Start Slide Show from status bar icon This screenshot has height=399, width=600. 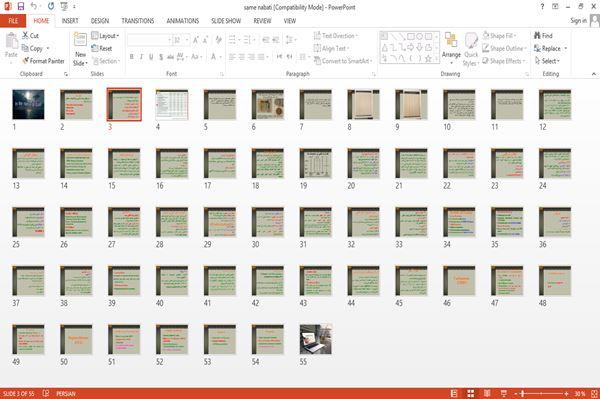tap(504, 393)
